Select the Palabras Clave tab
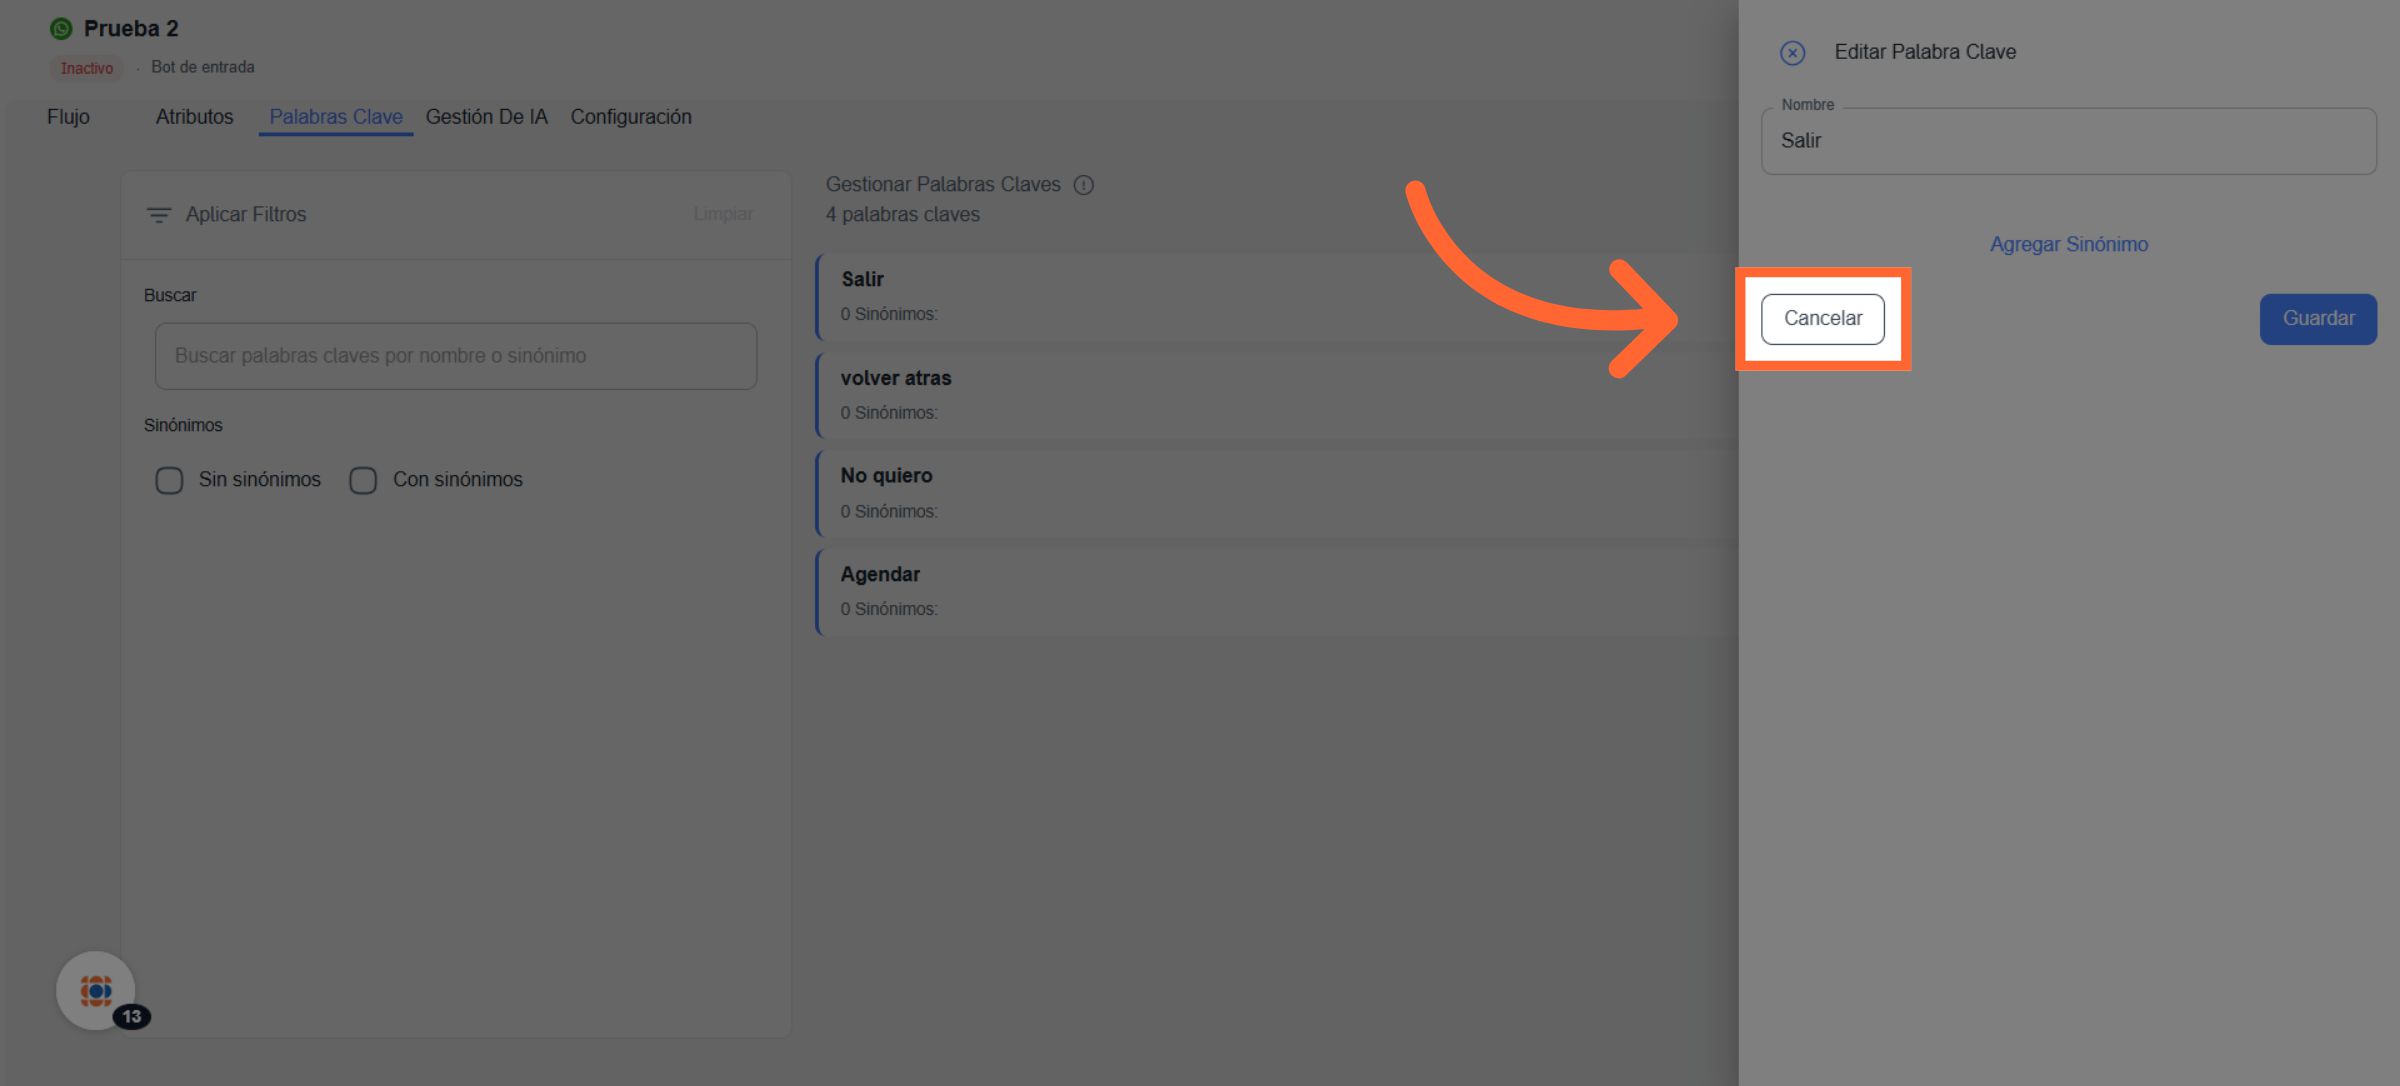 point(336,117)
